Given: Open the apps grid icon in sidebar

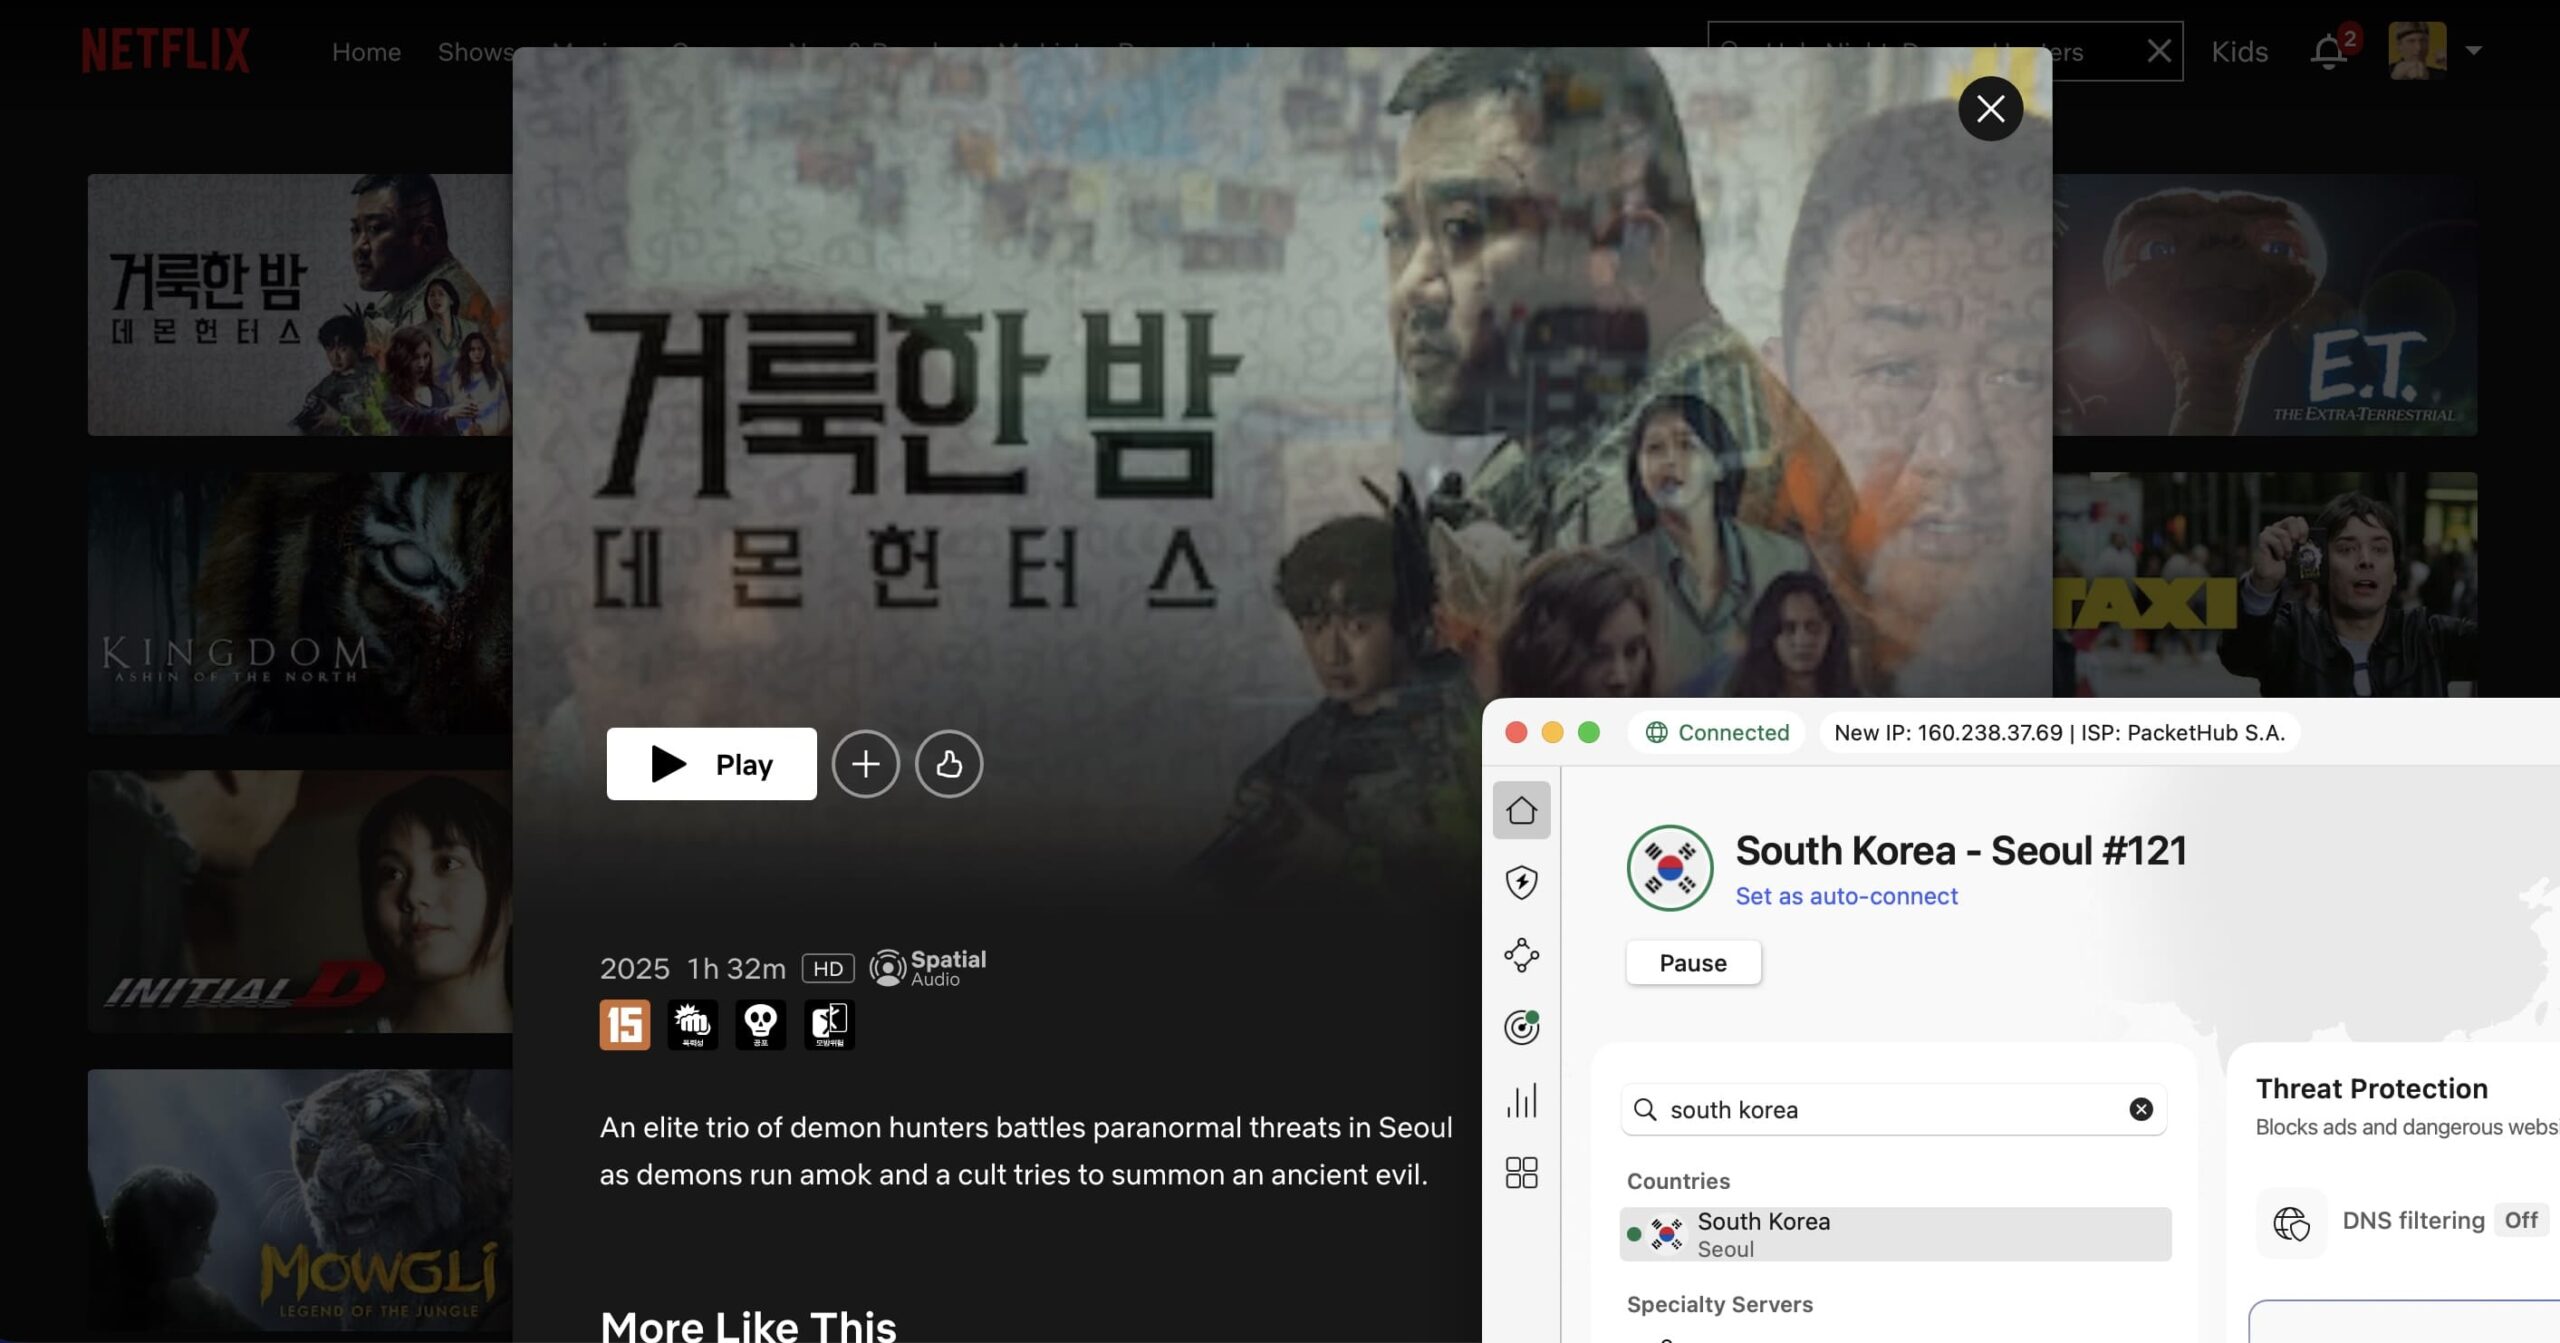Looking at the screenshot, I should 1522,1172.
